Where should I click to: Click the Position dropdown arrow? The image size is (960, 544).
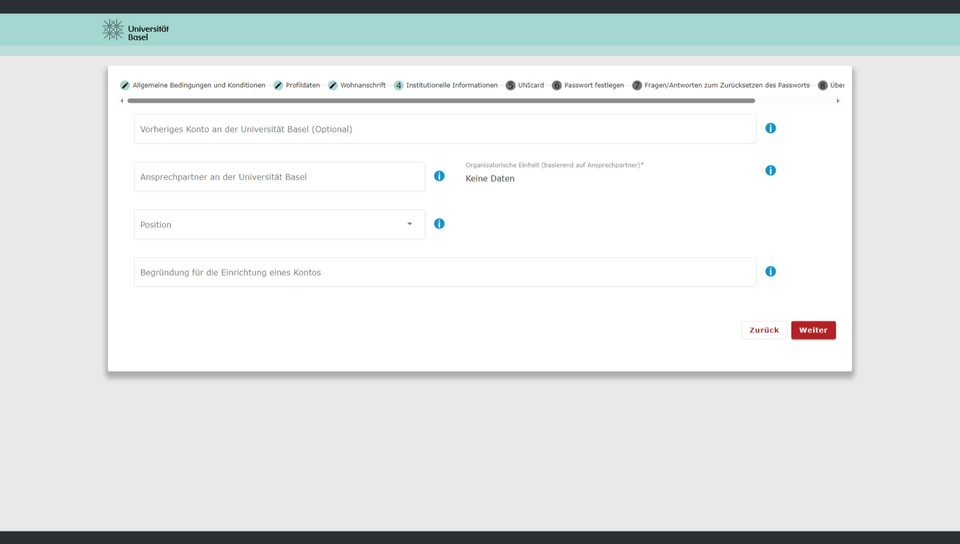click(409, 224)
